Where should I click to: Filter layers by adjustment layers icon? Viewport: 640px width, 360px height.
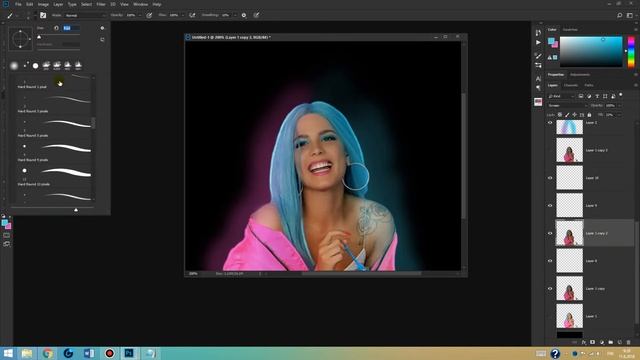point(589,96)
